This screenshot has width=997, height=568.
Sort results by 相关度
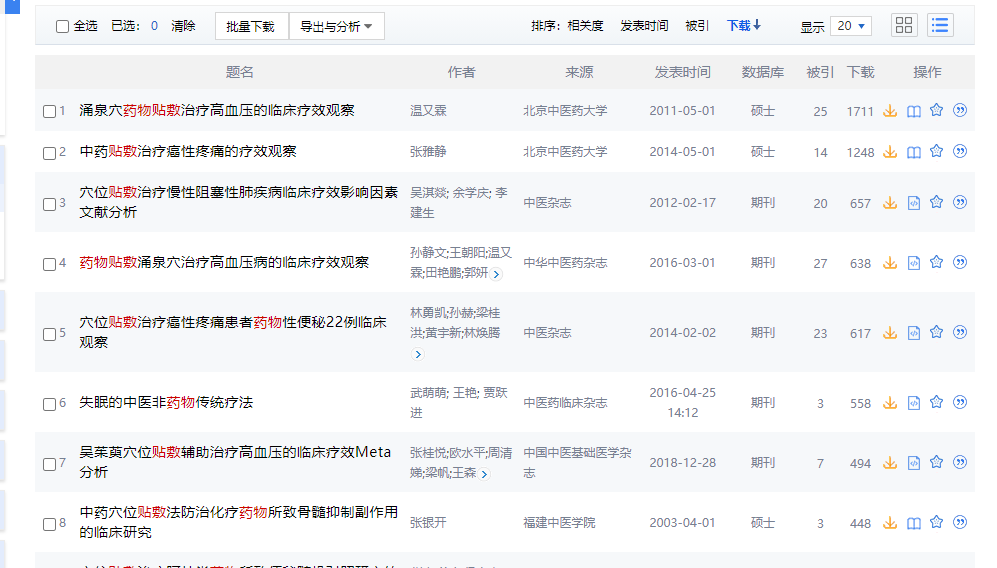point(585,25)
